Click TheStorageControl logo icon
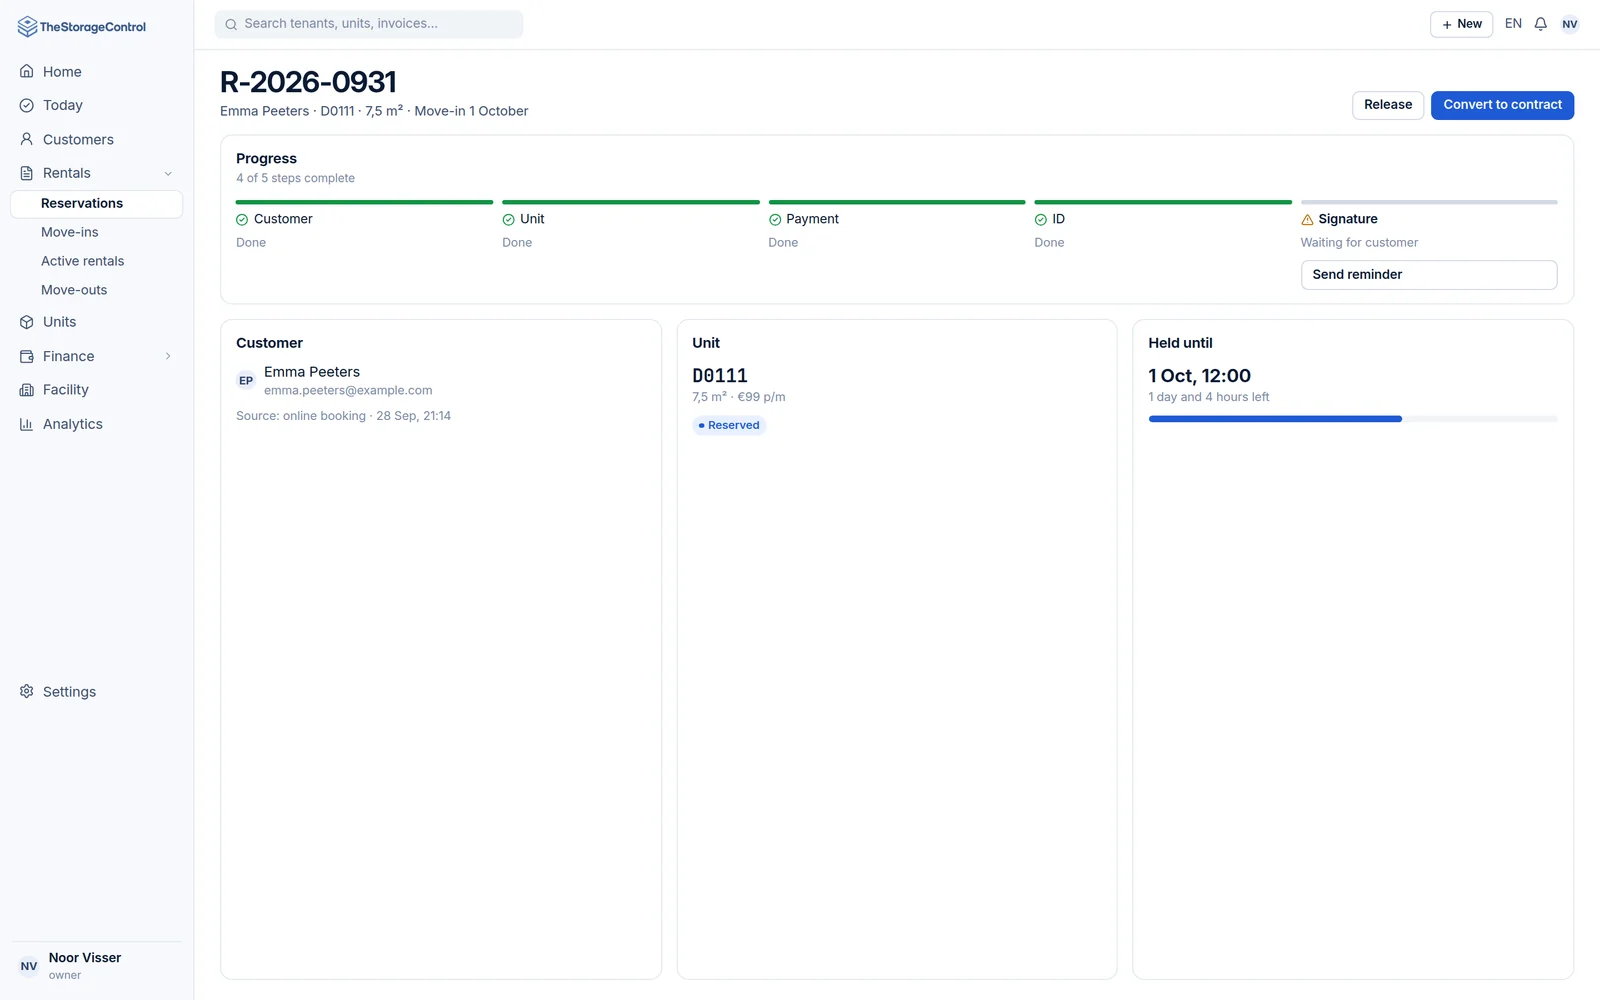 pos(27,27)
